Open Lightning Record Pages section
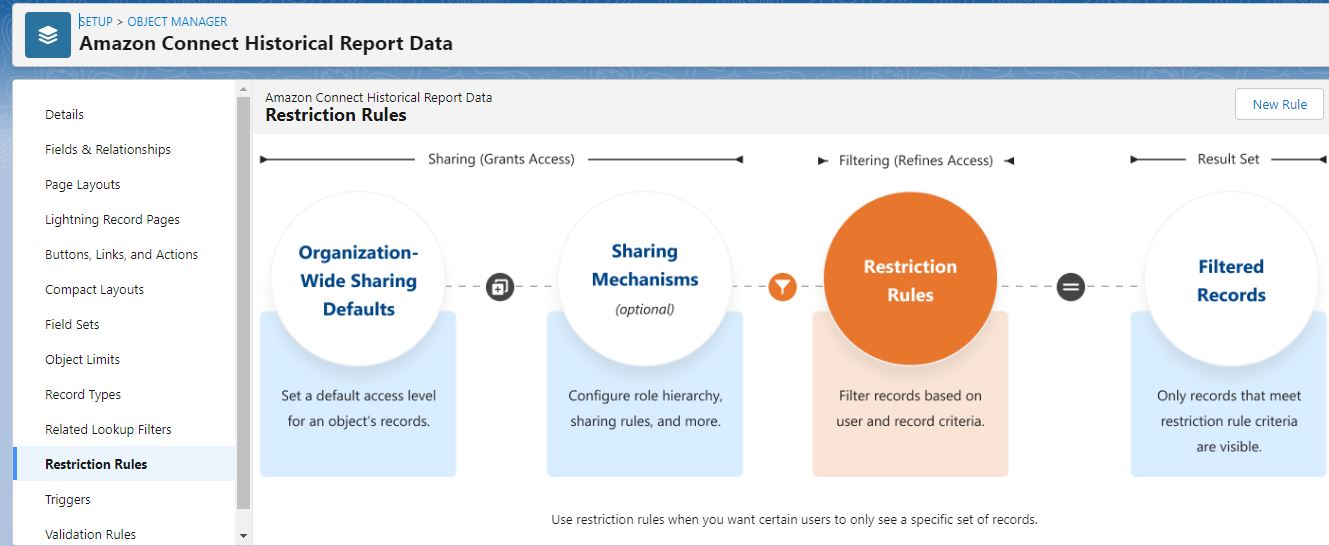 click(x=112, y=219)
